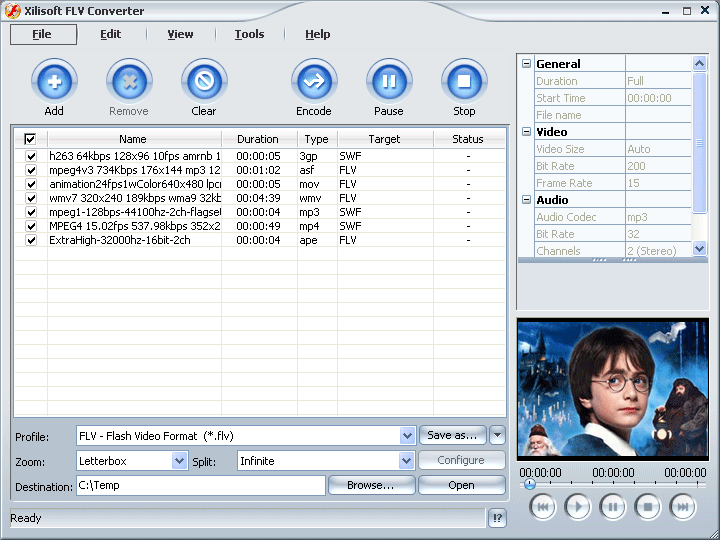Click the Add file toolbar icon
Screen dimensions: 720x540
click(54, 81)
